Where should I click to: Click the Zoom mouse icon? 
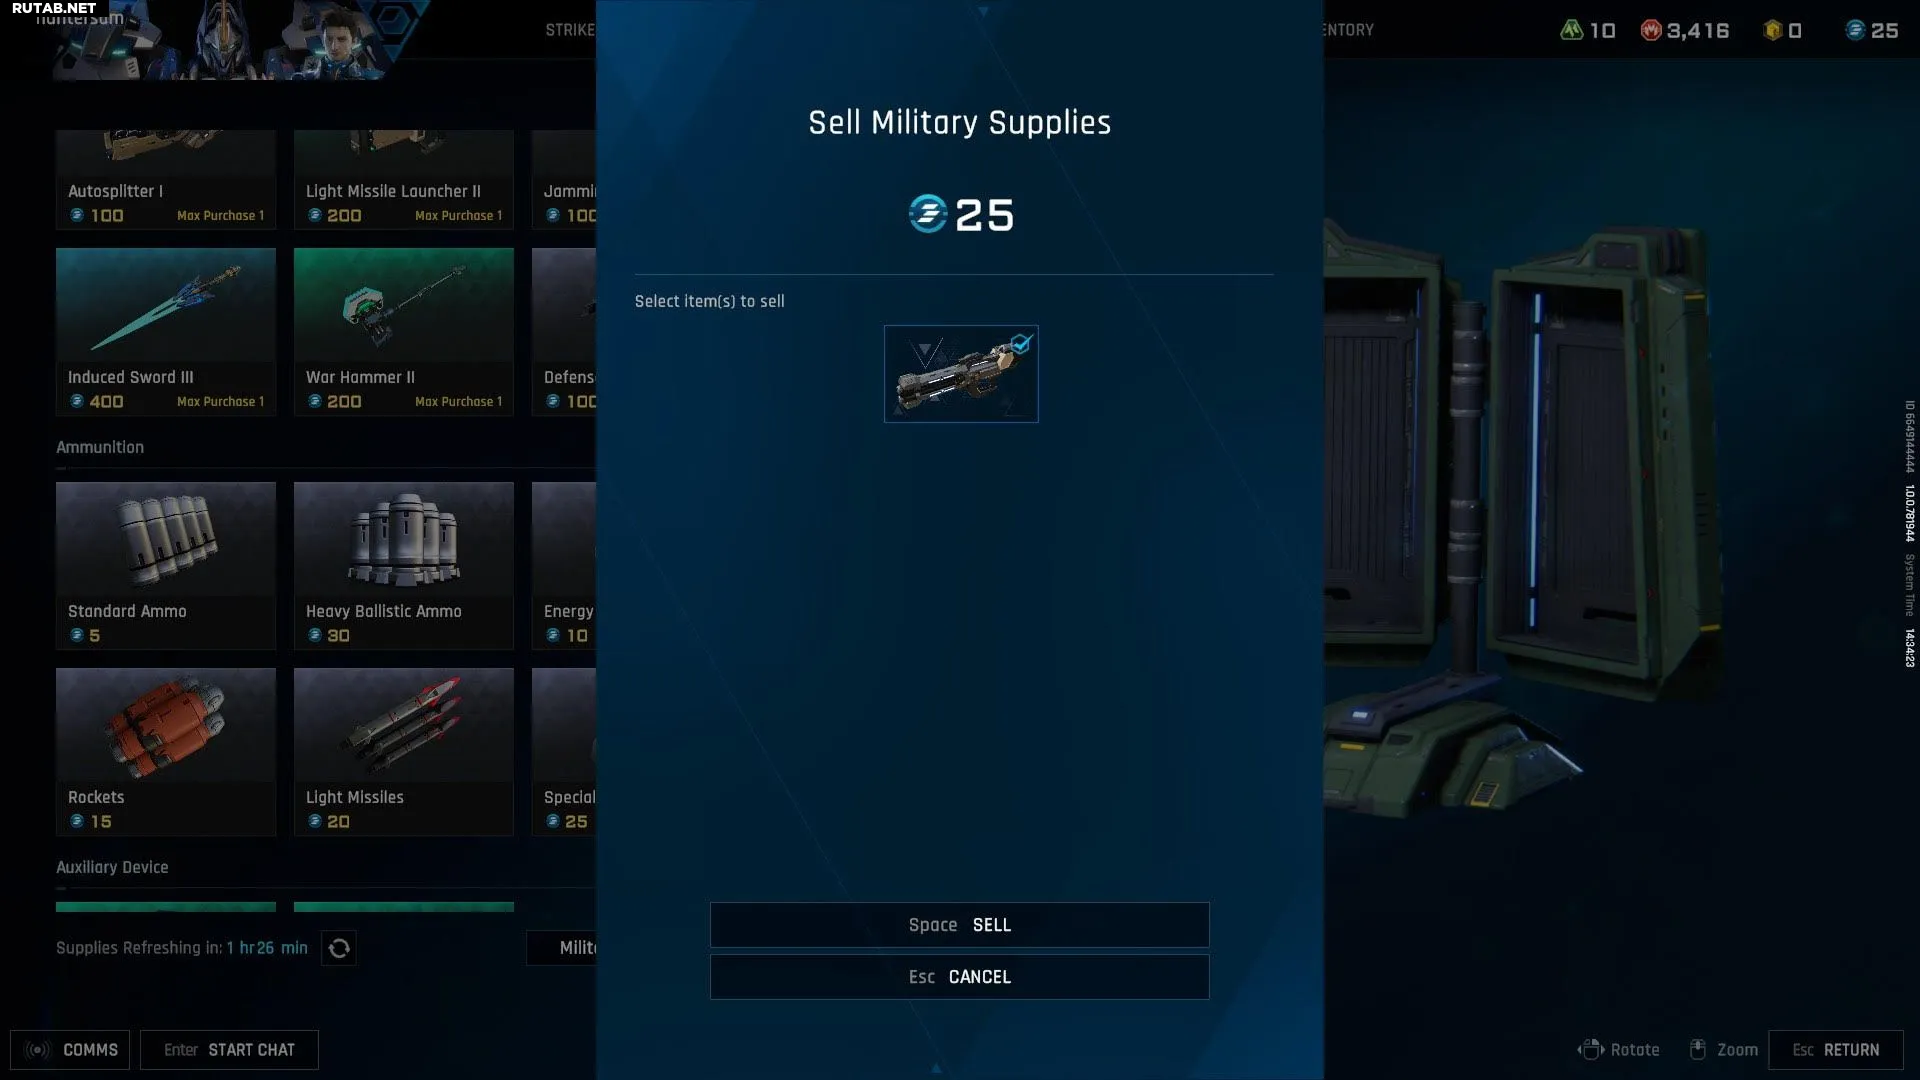1697,1050
